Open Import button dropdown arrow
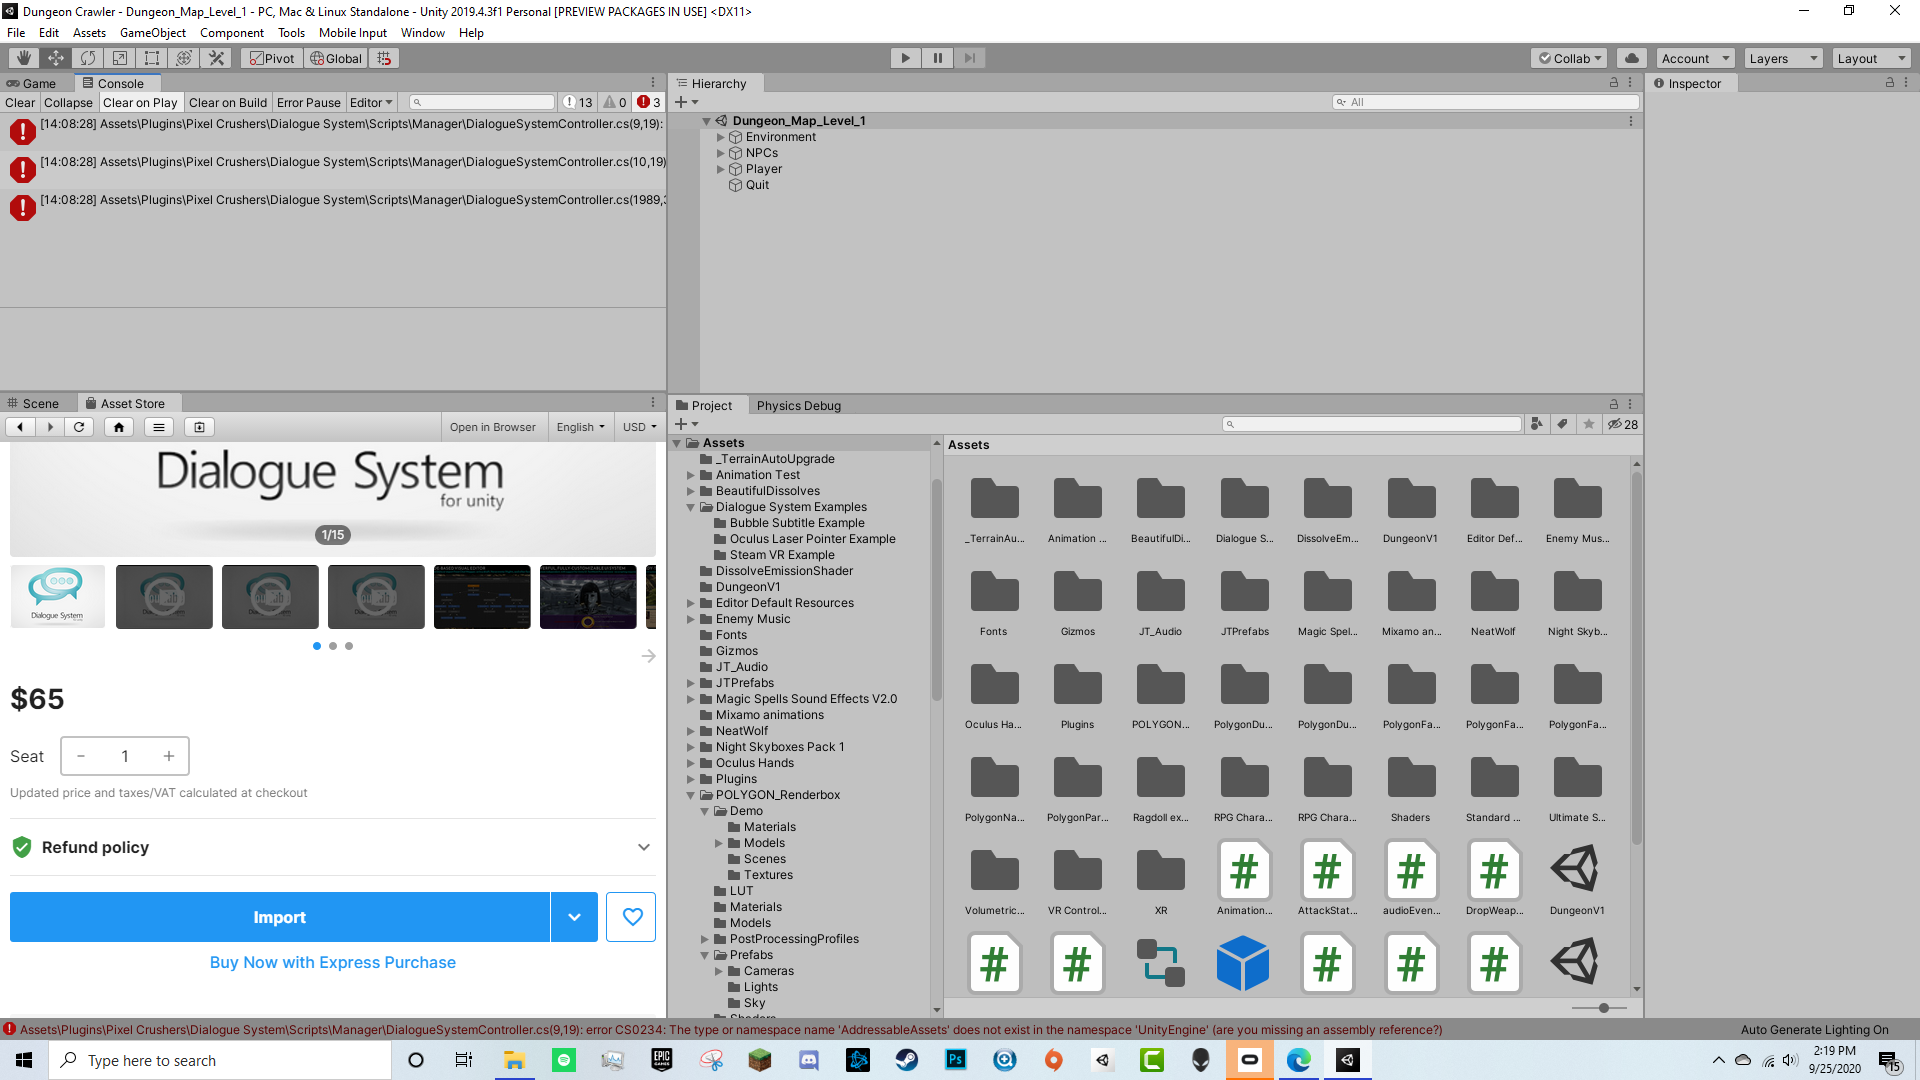1920x1080 pixels. tap(574, 917)
